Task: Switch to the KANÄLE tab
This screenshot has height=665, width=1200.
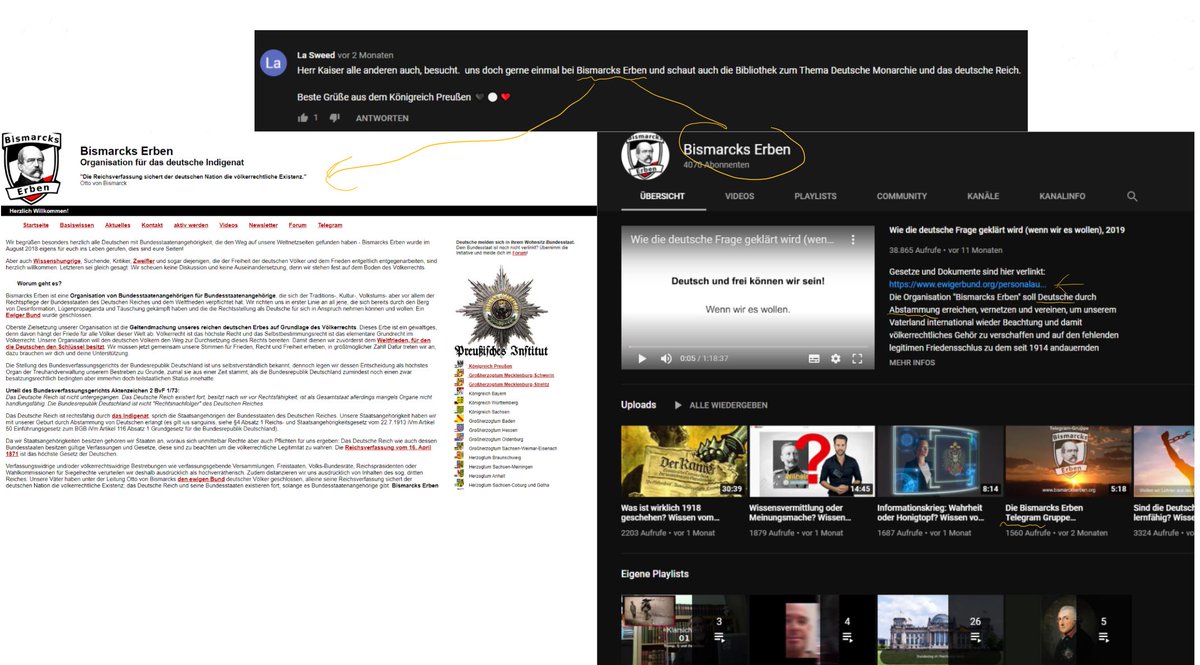Action: (x=983, y=196)
